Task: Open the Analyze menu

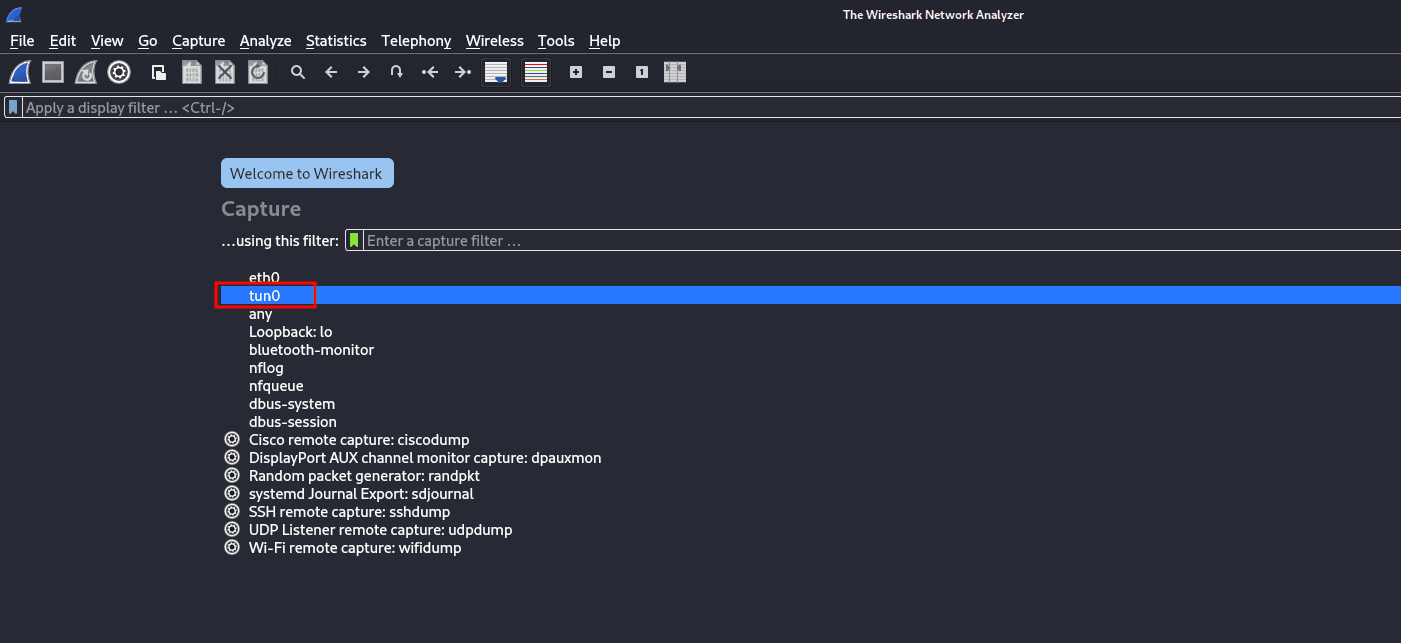Action: pos(266,41)
